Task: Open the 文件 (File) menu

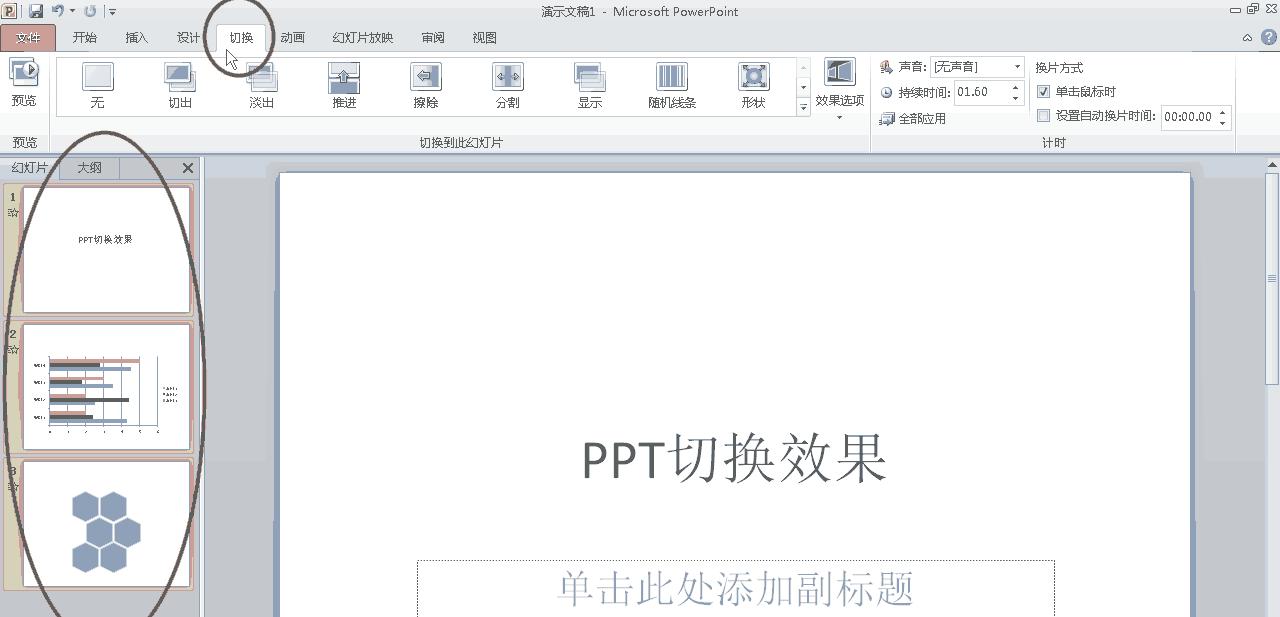Action: tap(28, 37)
